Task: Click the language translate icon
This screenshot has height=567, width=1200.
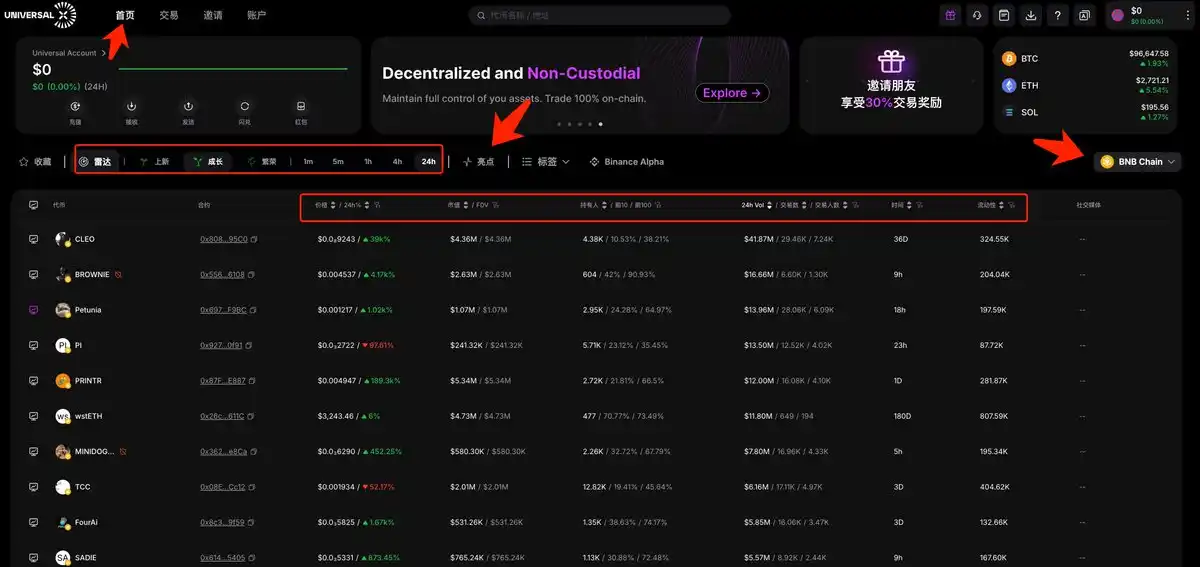Action: [1085, 15]
